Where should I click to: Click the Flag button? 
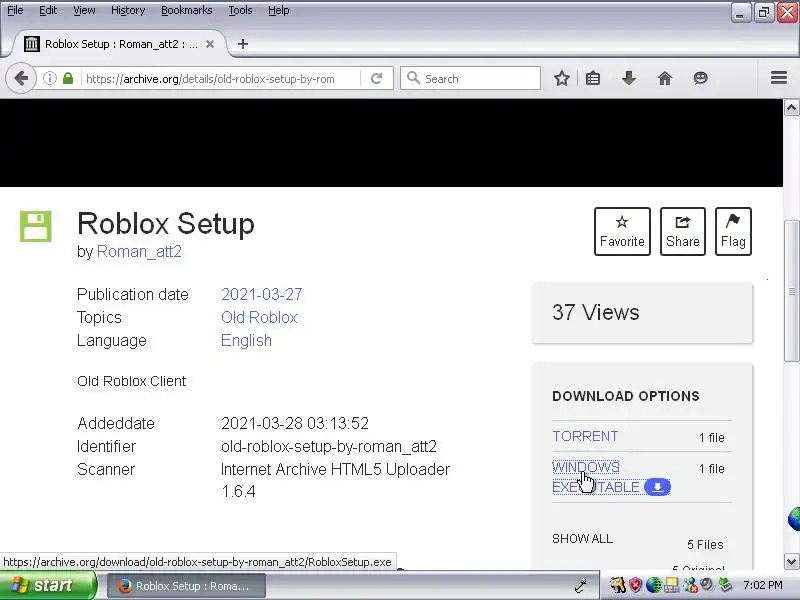733,231
